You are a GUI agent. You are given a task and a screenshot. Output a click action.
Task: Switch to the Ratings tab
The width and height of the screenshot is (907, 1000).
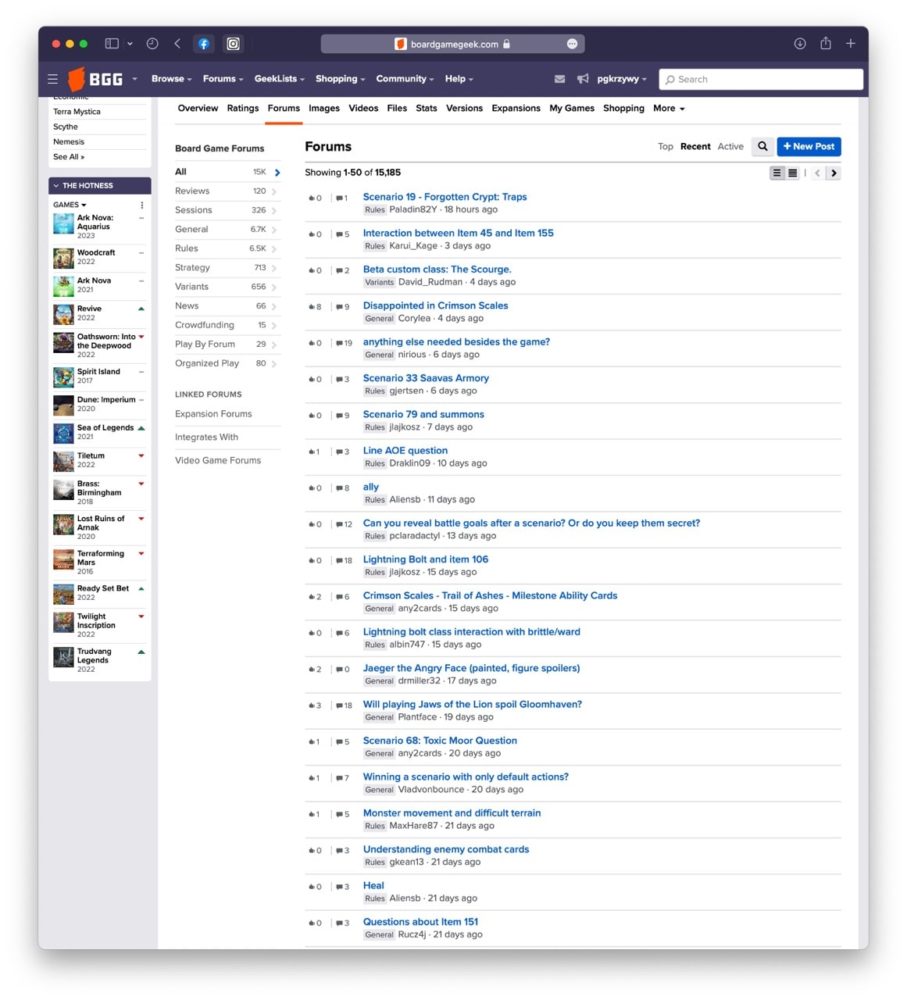[x=242, y=108]
